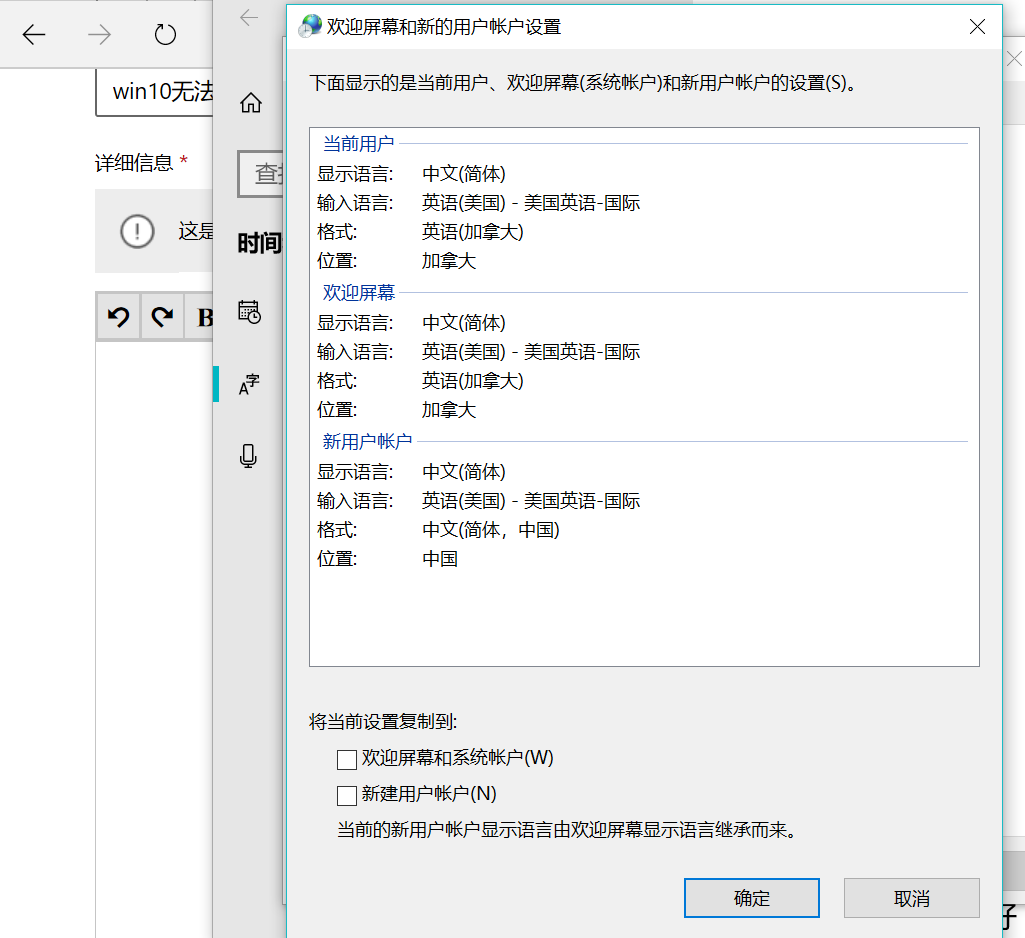The height and width of the screenshot is (938, 1025).
Task: Click the Home icon in the sidebar
Action: (249, 101)
